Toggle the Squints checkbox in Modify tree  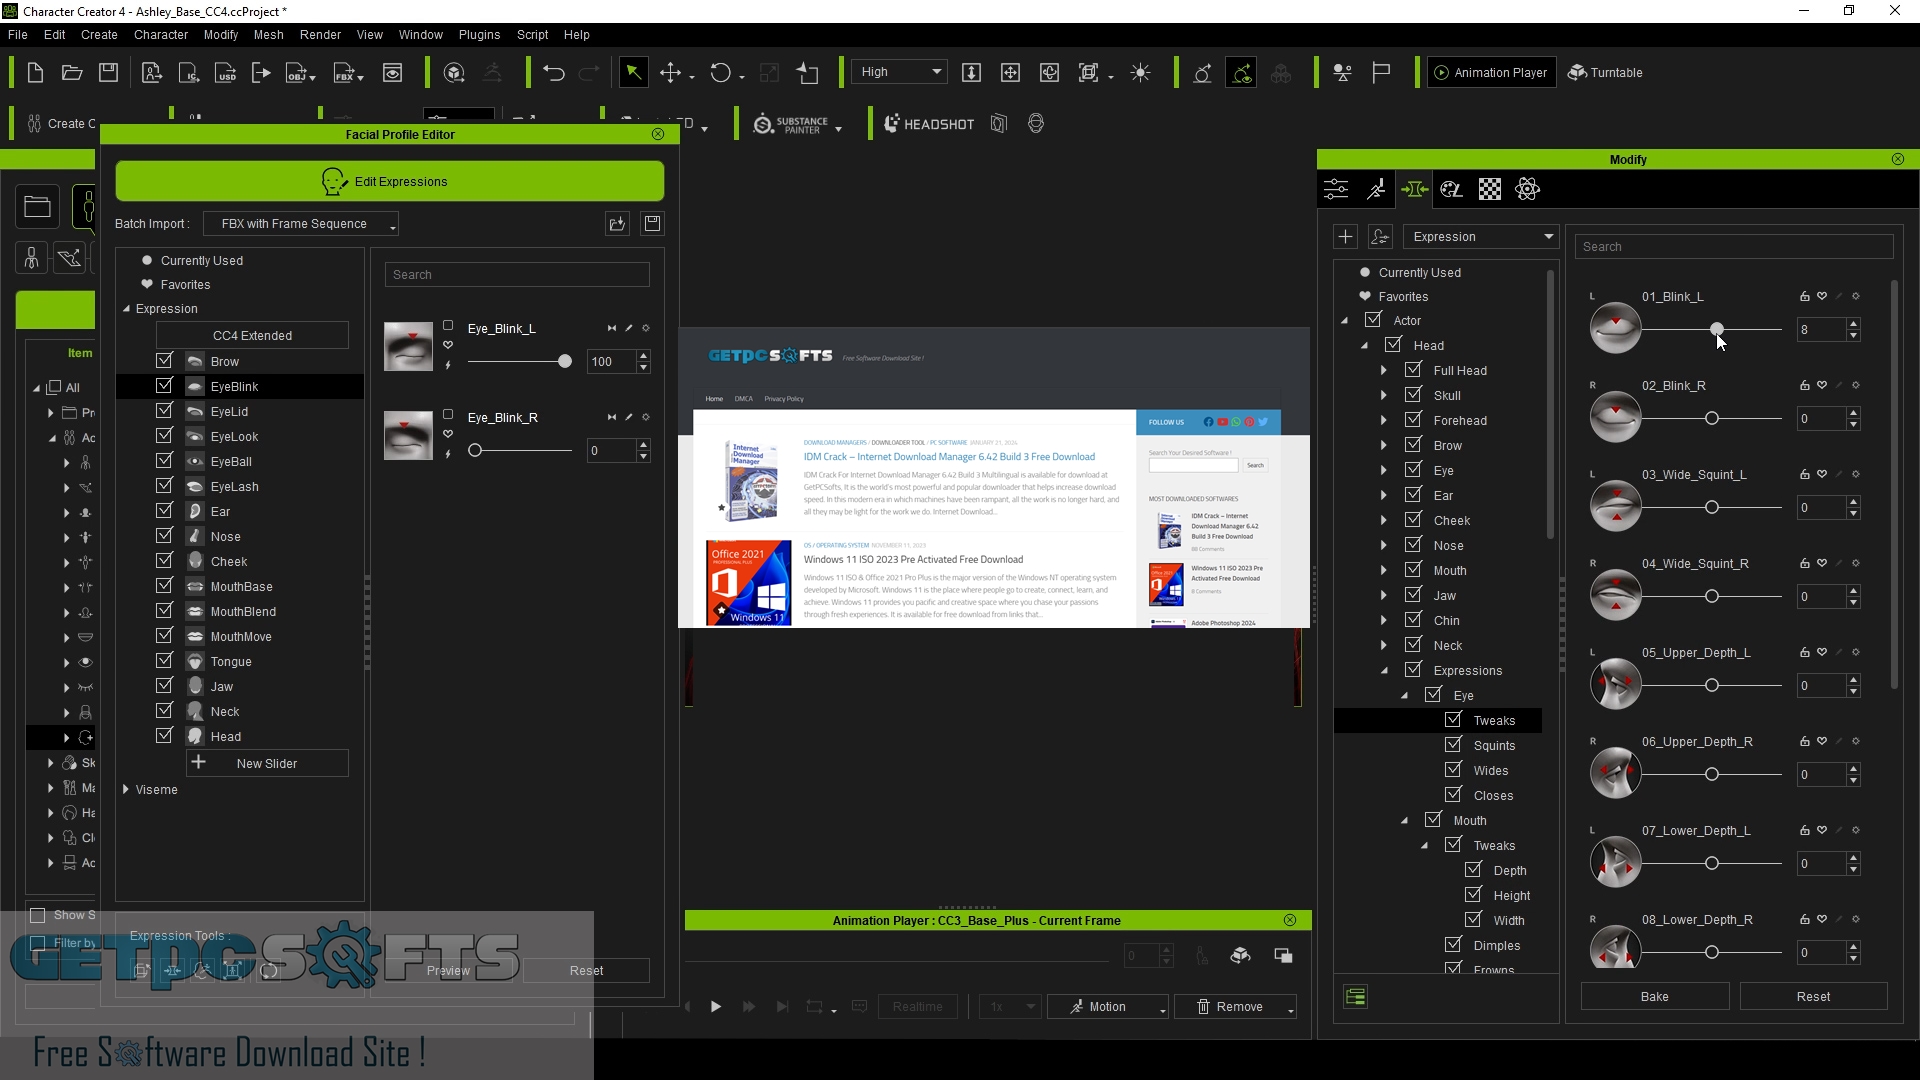tap(1453, 745)
